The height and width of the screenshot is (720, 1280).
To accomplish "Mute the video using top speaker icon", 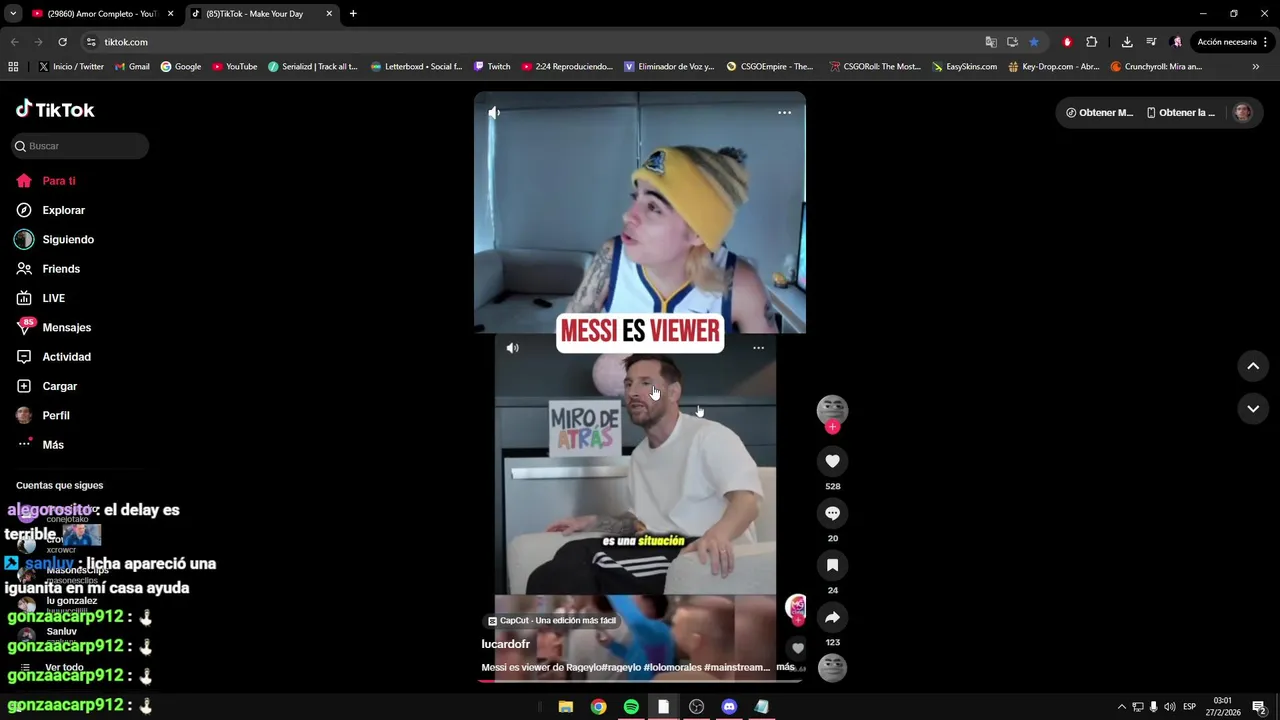I will click(494, 113).
